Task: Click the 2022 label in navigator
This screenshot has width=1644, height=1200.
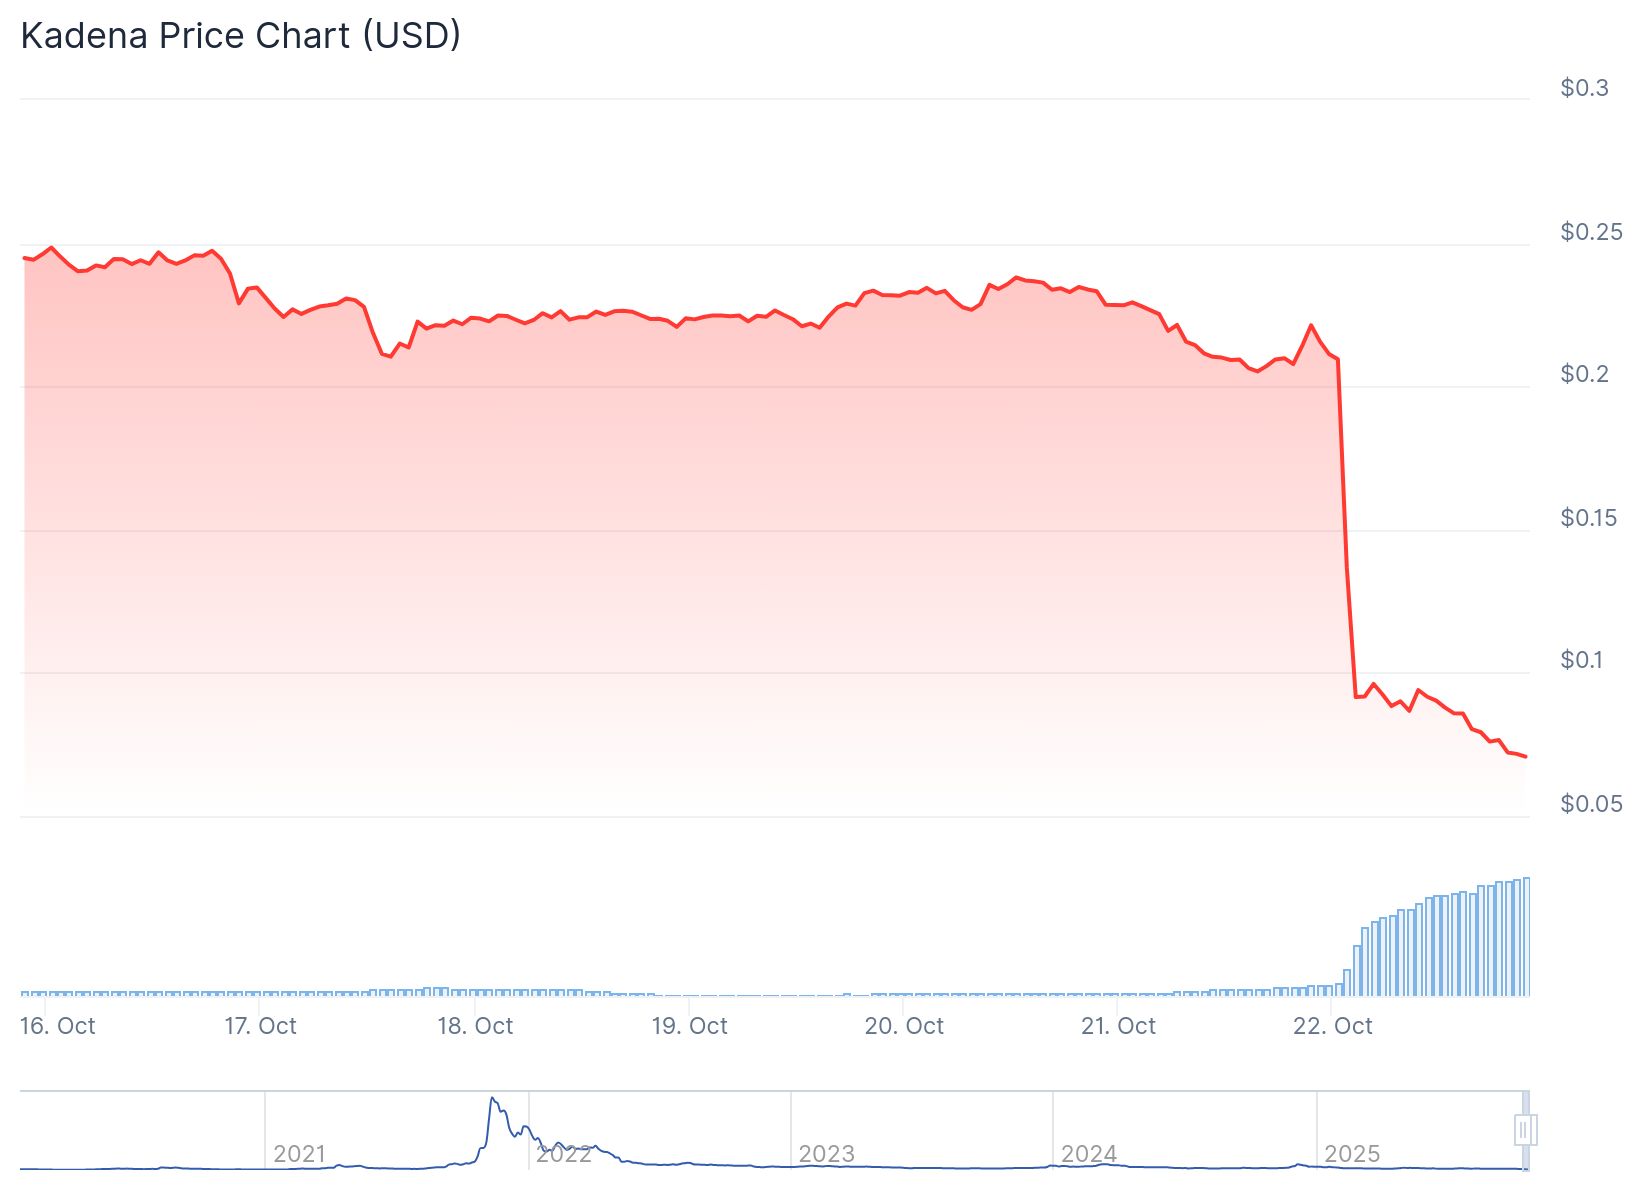Action: pos(564,1154)
